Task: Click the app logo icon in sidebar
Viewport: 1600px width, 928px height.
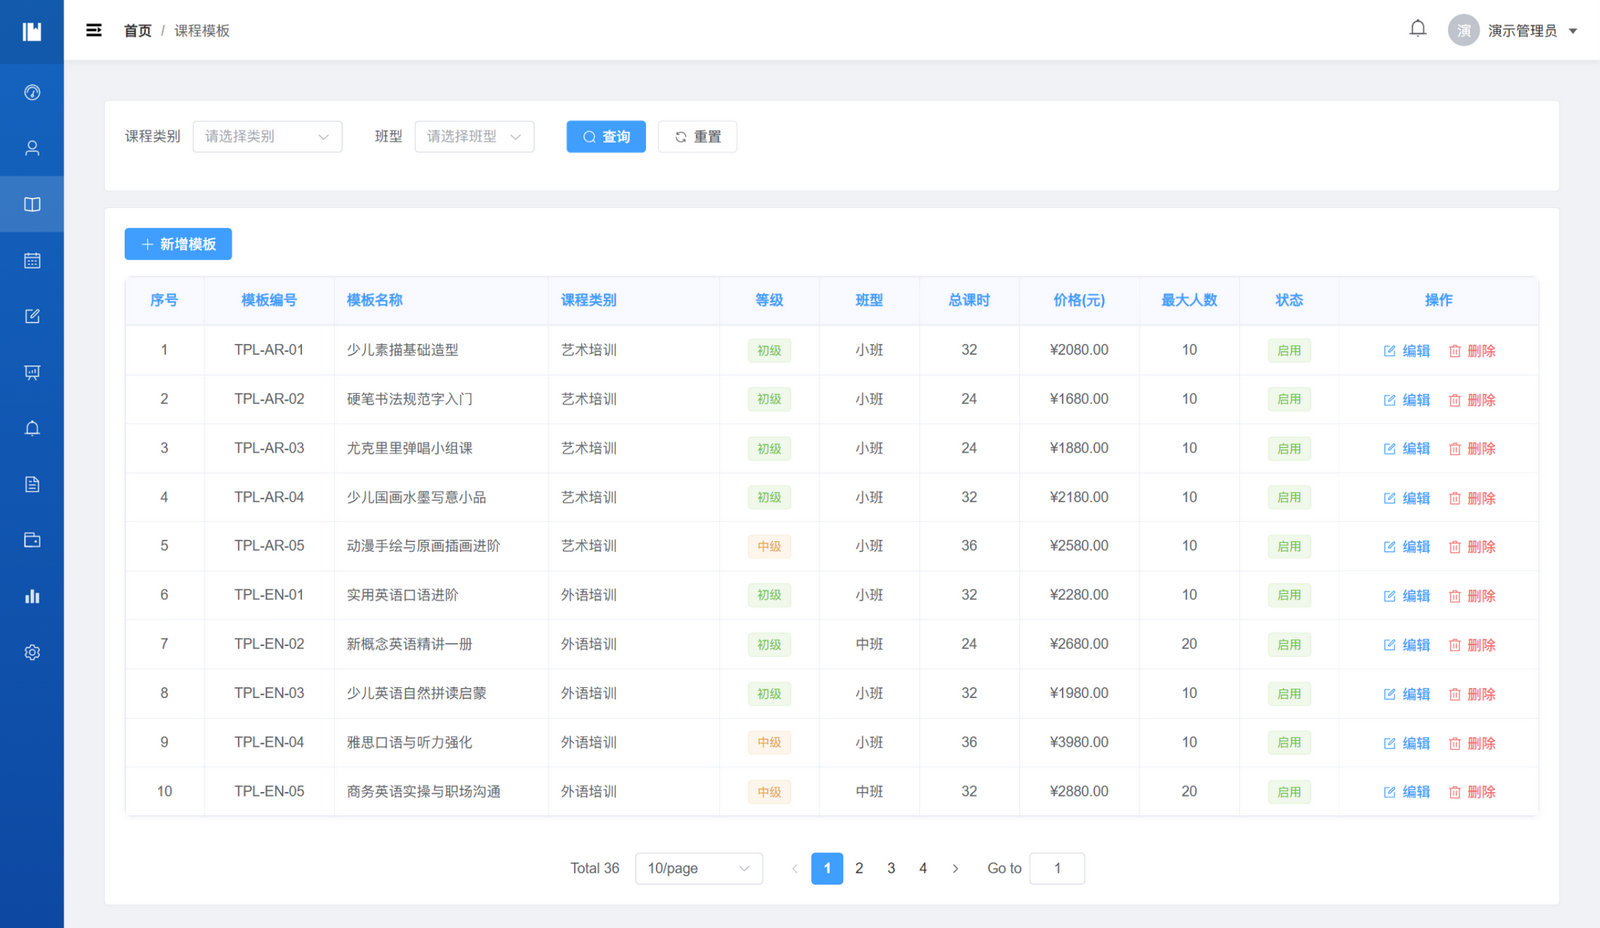Action: 32,32
